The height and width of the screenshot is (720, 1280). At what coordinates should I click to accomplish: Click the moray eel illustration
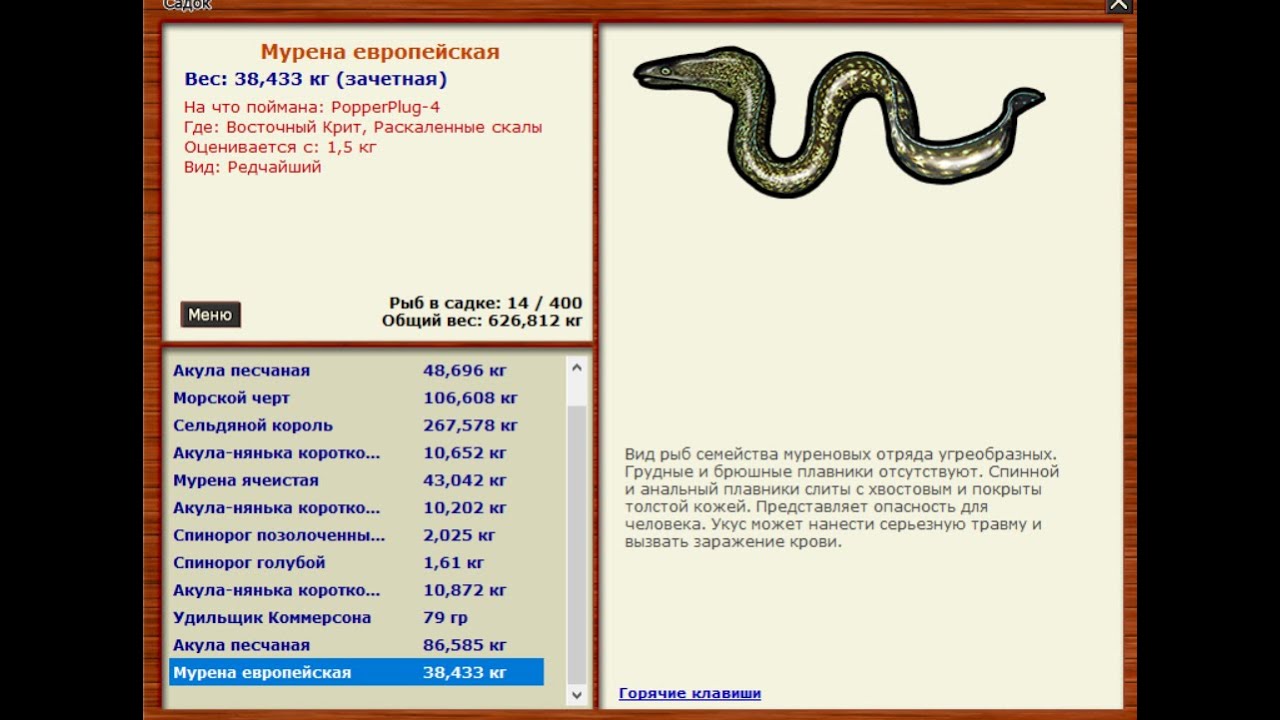click(838, 120)
